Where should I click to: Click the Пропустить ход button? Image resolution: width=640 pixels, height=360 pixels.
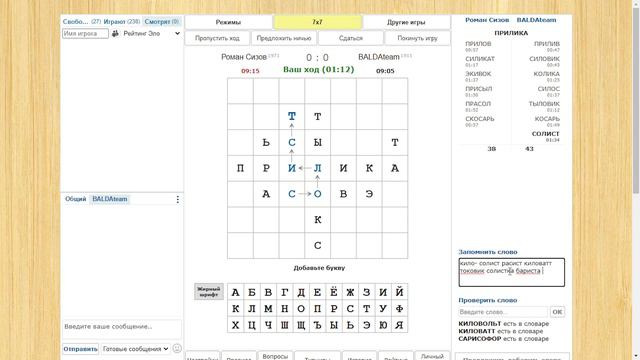pos(217,38)
